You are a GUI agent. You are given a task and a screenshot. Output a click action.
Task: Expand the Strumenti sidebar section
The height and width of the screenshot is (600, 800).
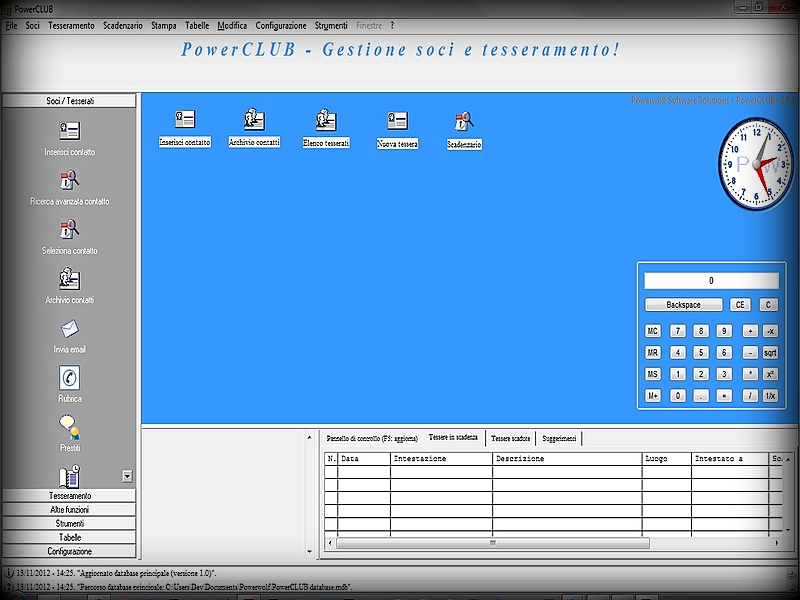69,523
